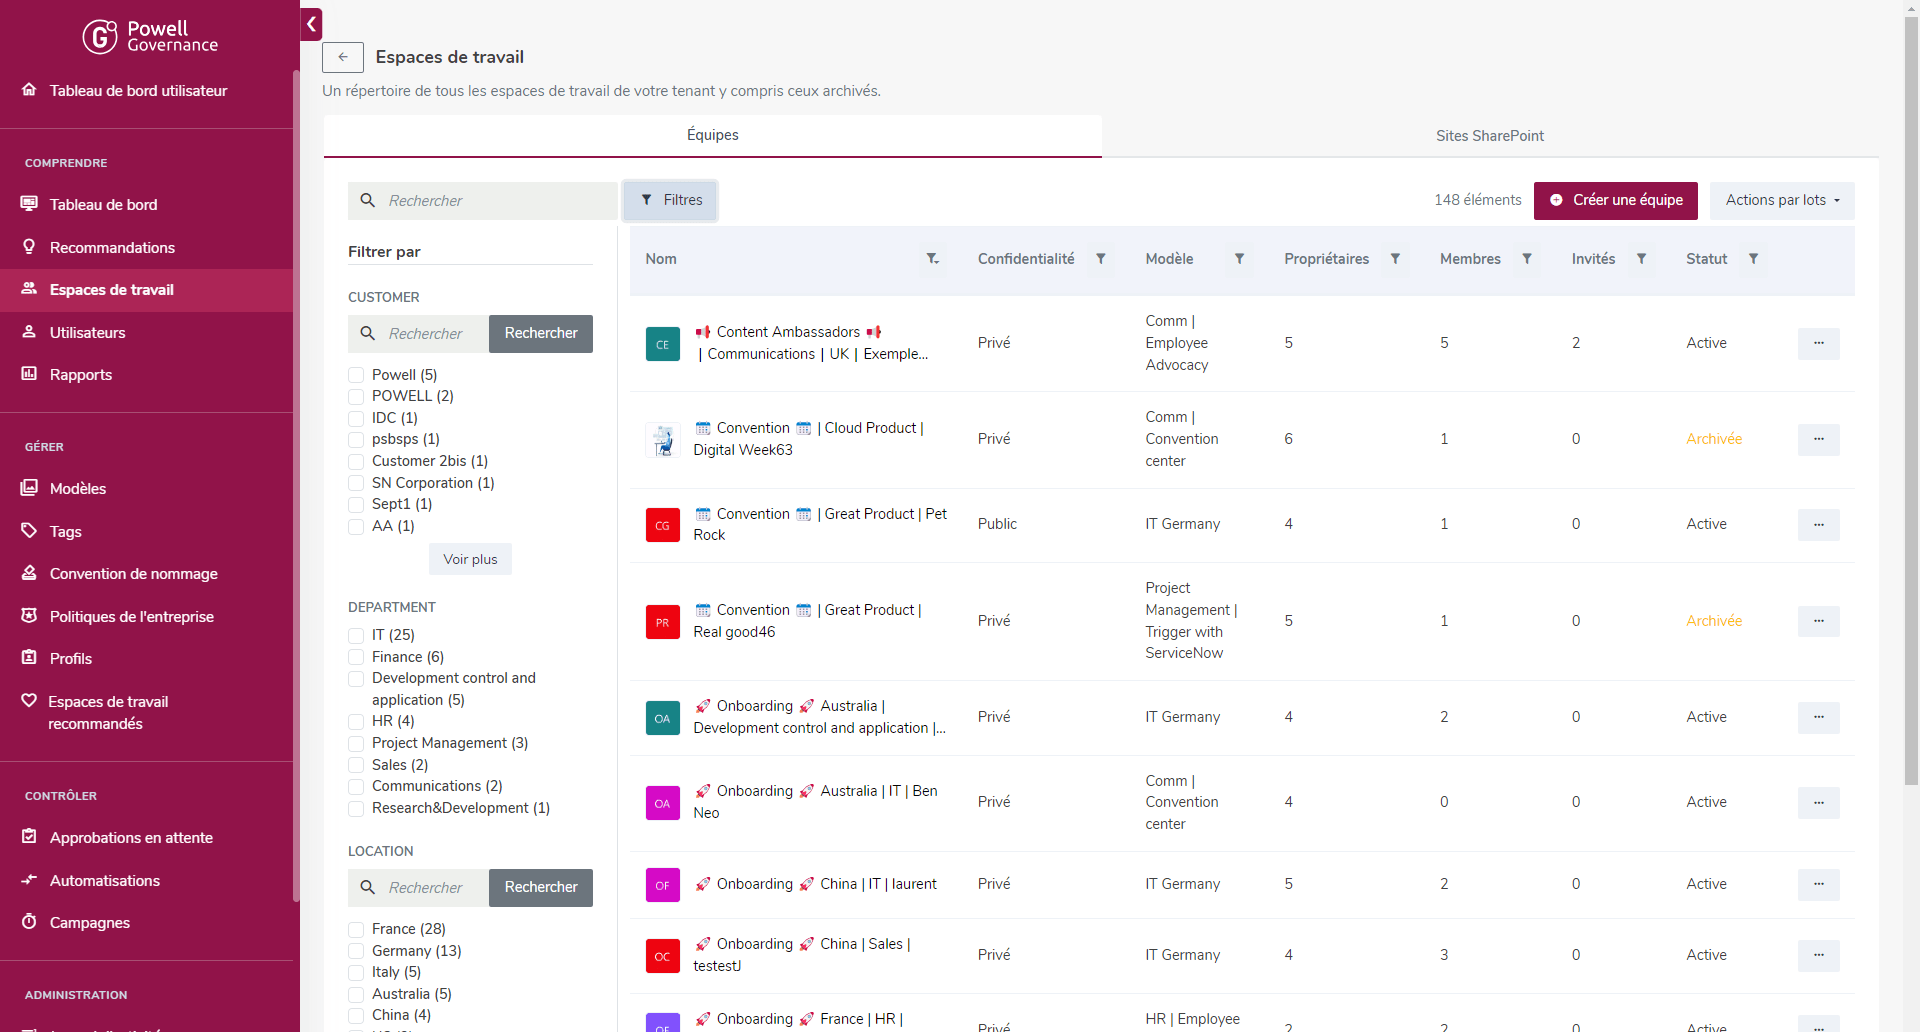Filter the Nom column

click(932, 259)
